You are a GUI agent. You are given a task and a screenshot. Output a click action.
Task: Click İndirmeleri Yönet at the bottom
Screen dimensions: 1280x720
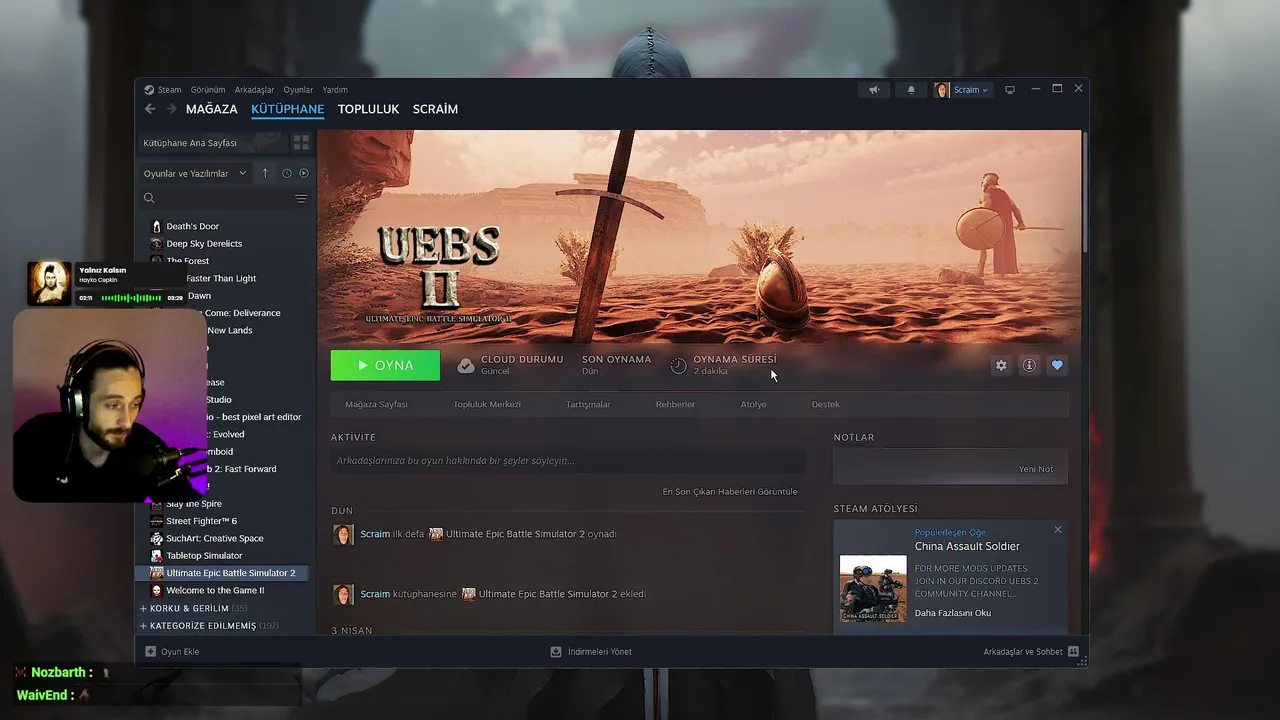point(599,651)
